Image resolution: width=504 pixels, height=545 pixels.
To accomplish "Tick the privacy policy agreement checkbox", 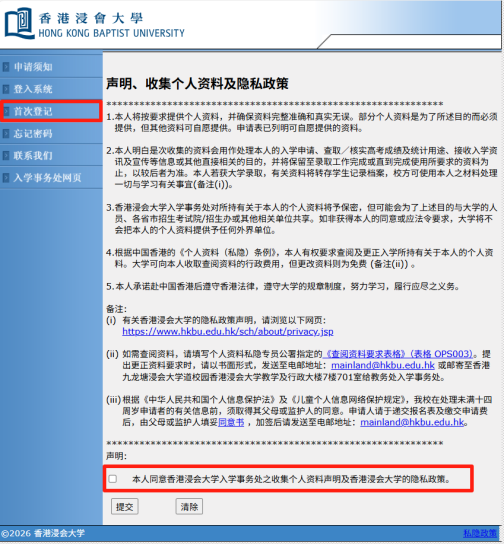I will coord(113,479).
